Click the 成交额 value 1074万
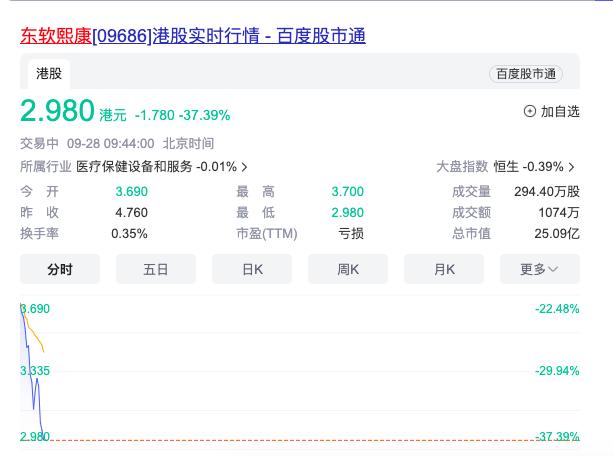 [x=559, y=212]
